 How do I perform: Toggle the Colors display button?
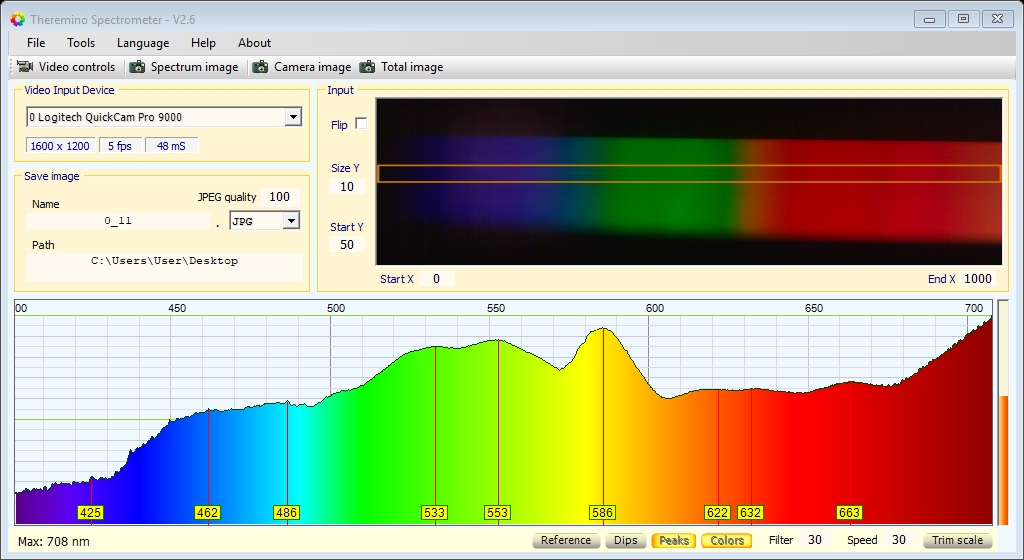tap(726, 541)
